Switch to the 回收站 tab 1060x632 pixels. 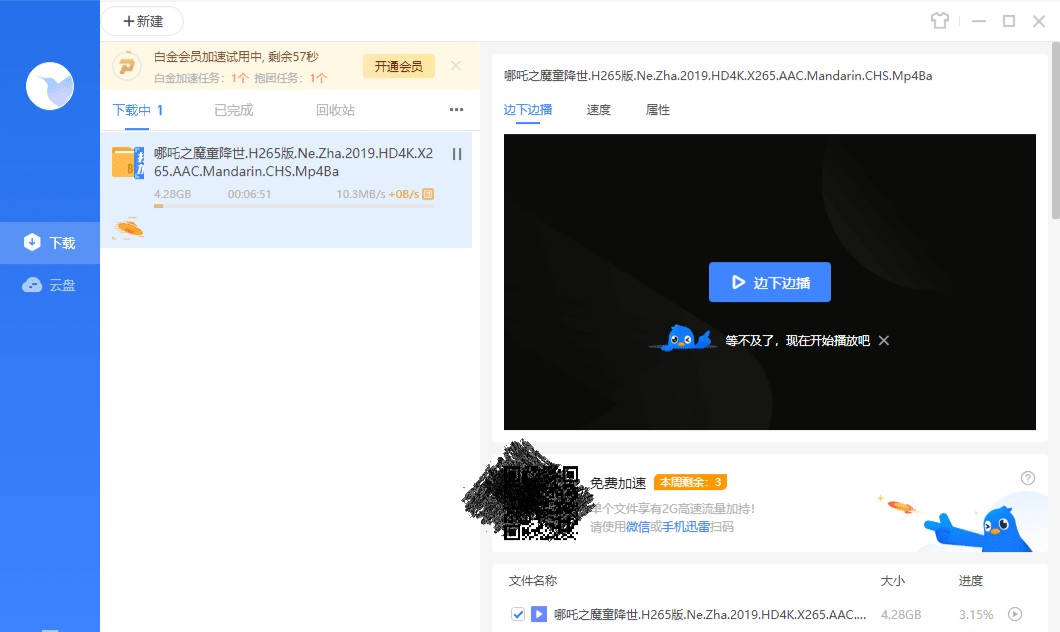pyautogui.click(x=335, y=110)
